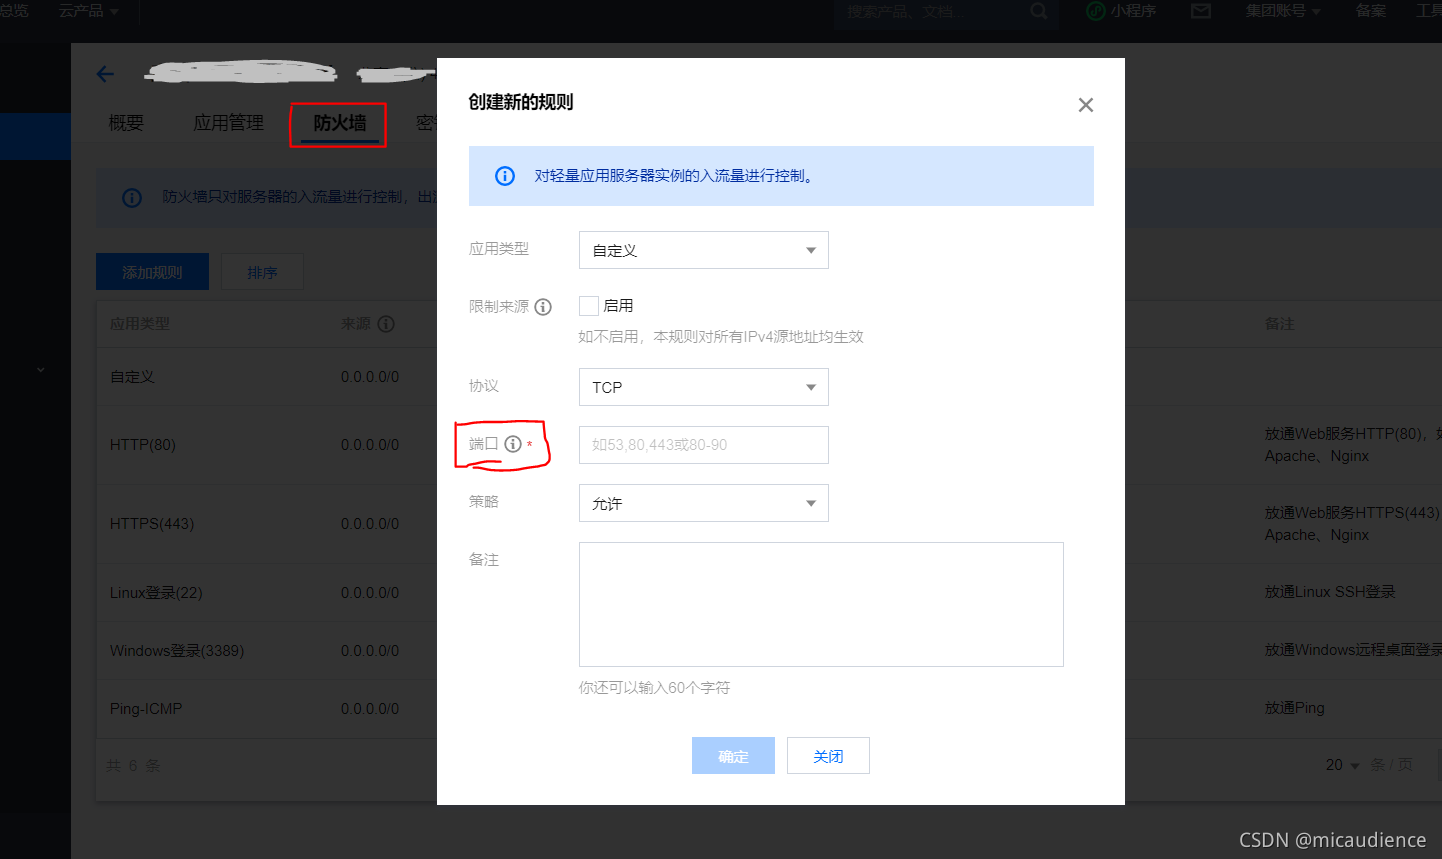The height and width of the screenshot is (859, 1442).
Task: Expand the 云产品 menu
Action: [x=88, y=11]
